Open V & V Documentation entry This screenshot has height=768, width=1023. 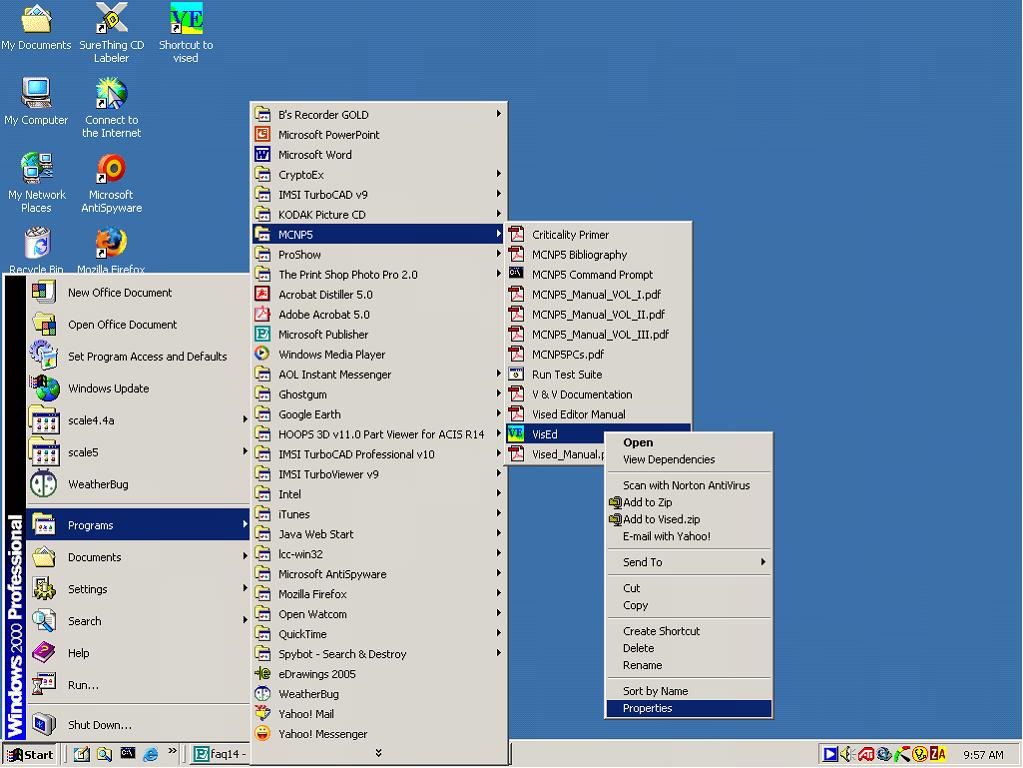pos(598,394)
